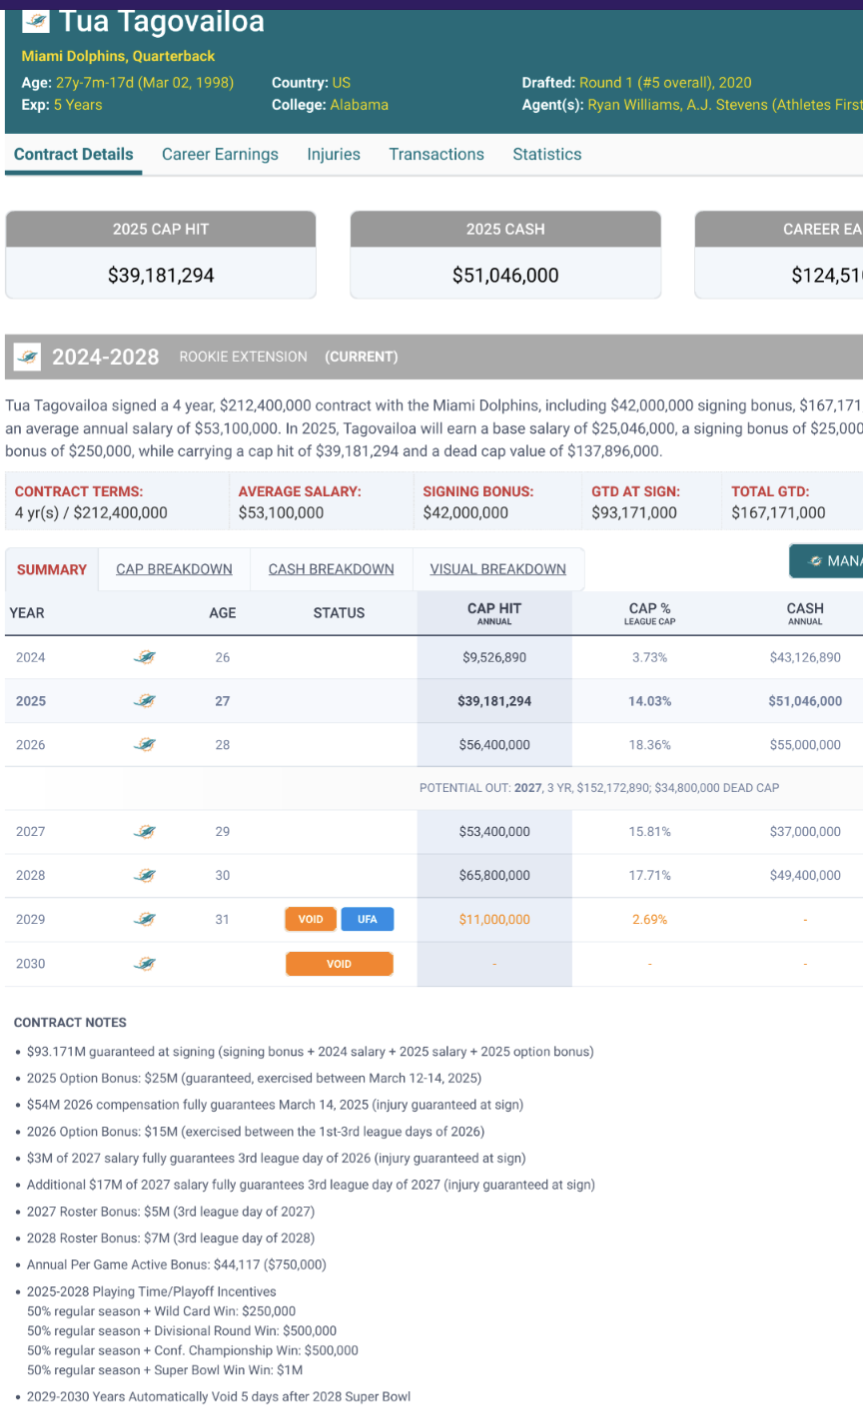Screen dimensions: 863x1414
Task: Go to the Transactions tab
Action: pyautogui.click(x=436, y=154)
